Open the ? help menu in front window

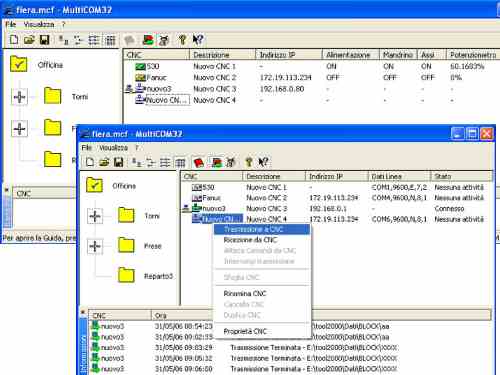point(136,147)
